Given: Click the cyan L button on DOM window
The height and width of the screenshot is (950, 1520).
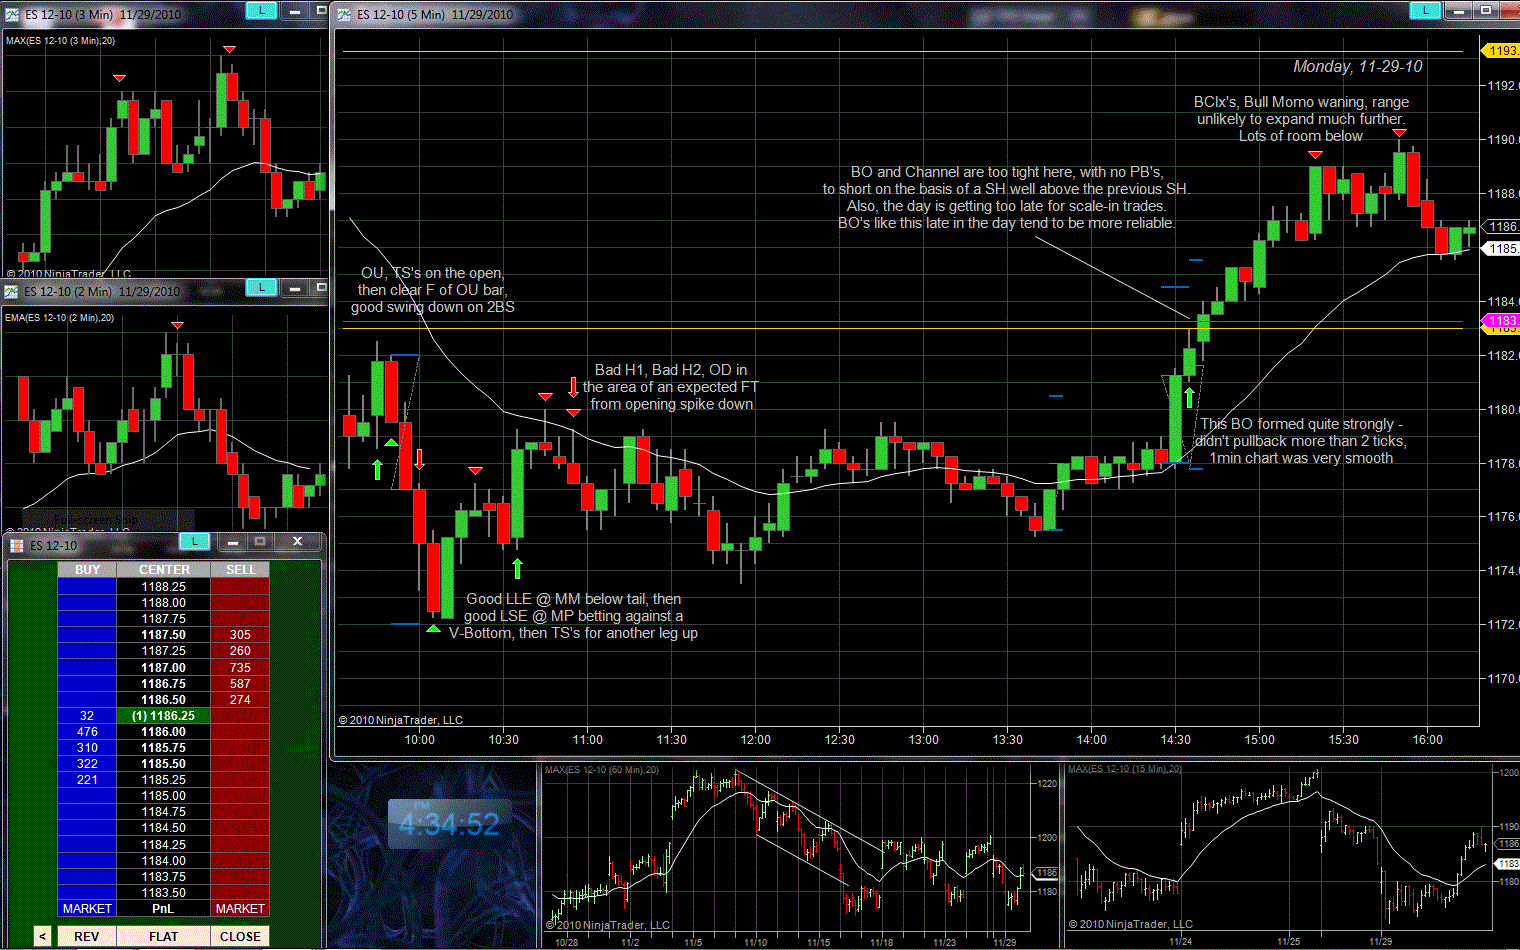Looking at the screenshot, I should click(194, 541).
